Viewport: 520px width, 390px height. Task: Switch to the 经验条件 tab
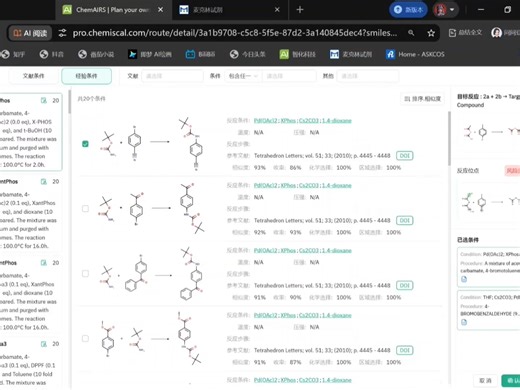pos(86,76)
